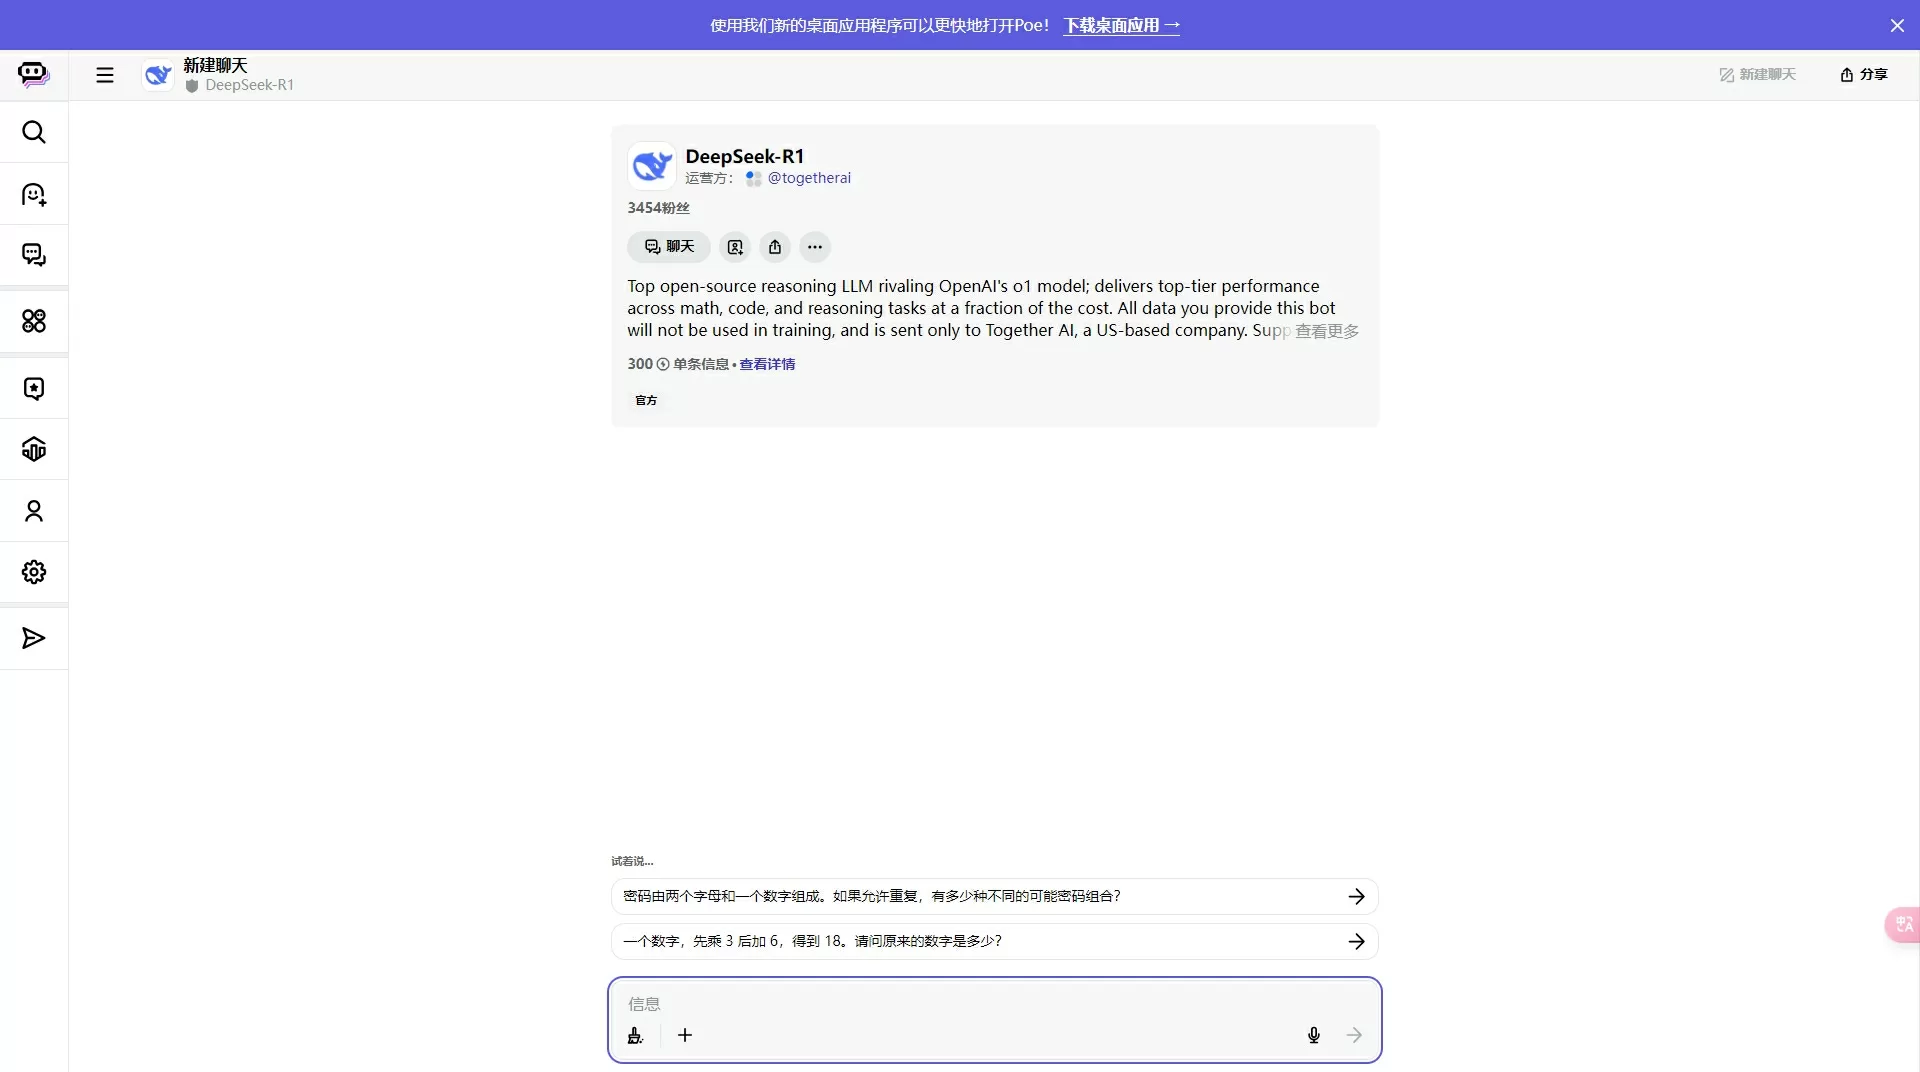Open the search icon in sidebar
The image size is (1920, 1072).
pos(34,132)
